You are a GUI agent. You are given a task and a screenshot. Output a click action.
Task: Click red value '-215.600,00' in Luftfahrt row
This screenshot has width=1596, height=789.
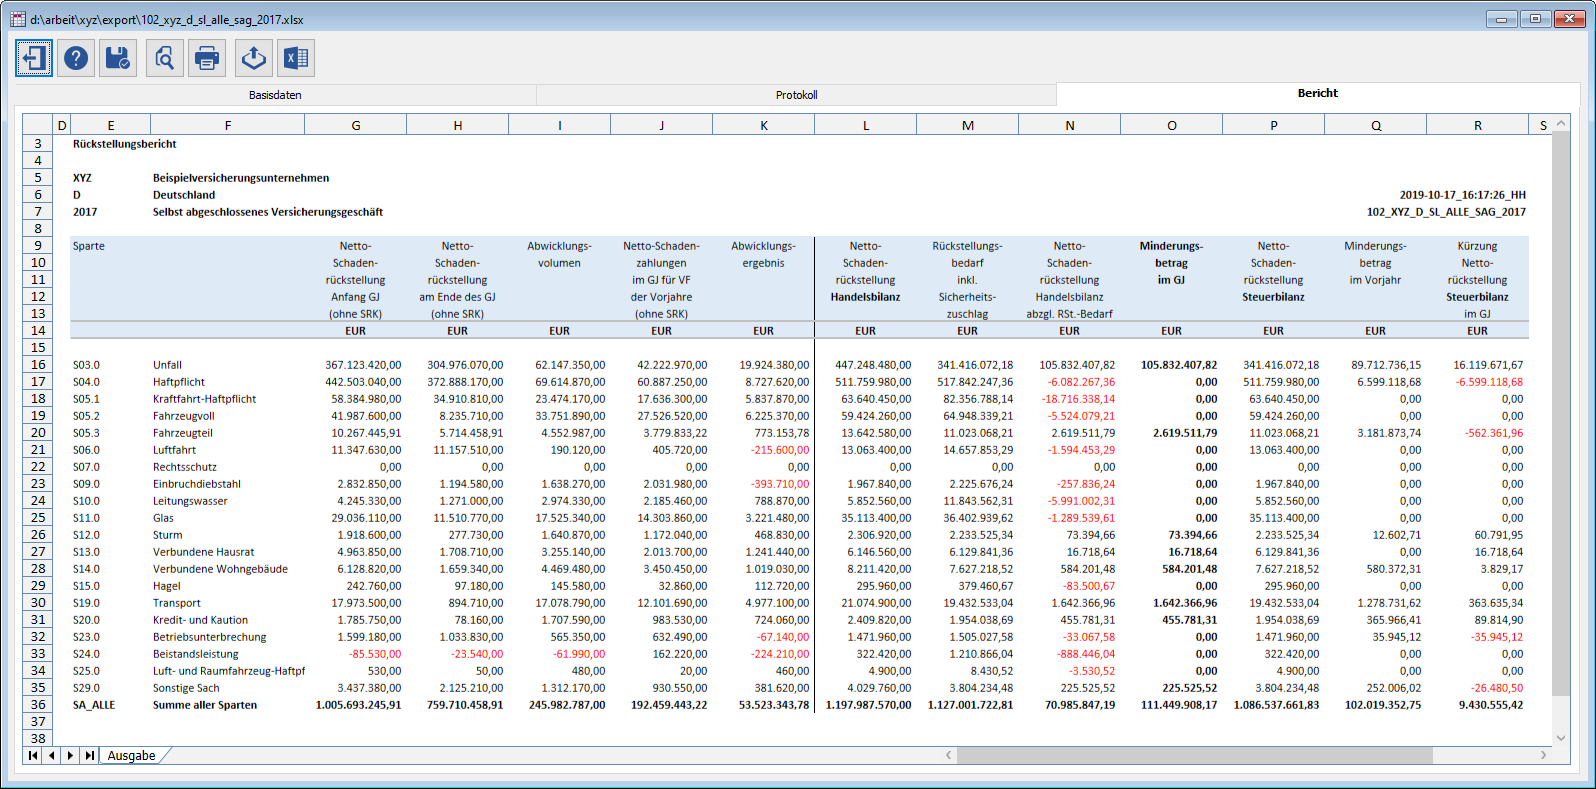pos(780,450)
